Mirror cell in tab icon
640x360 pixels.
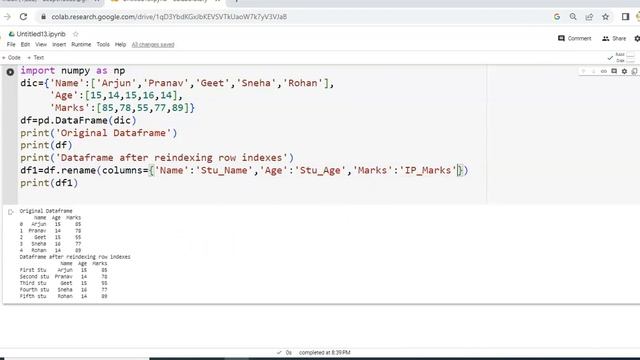634,71
